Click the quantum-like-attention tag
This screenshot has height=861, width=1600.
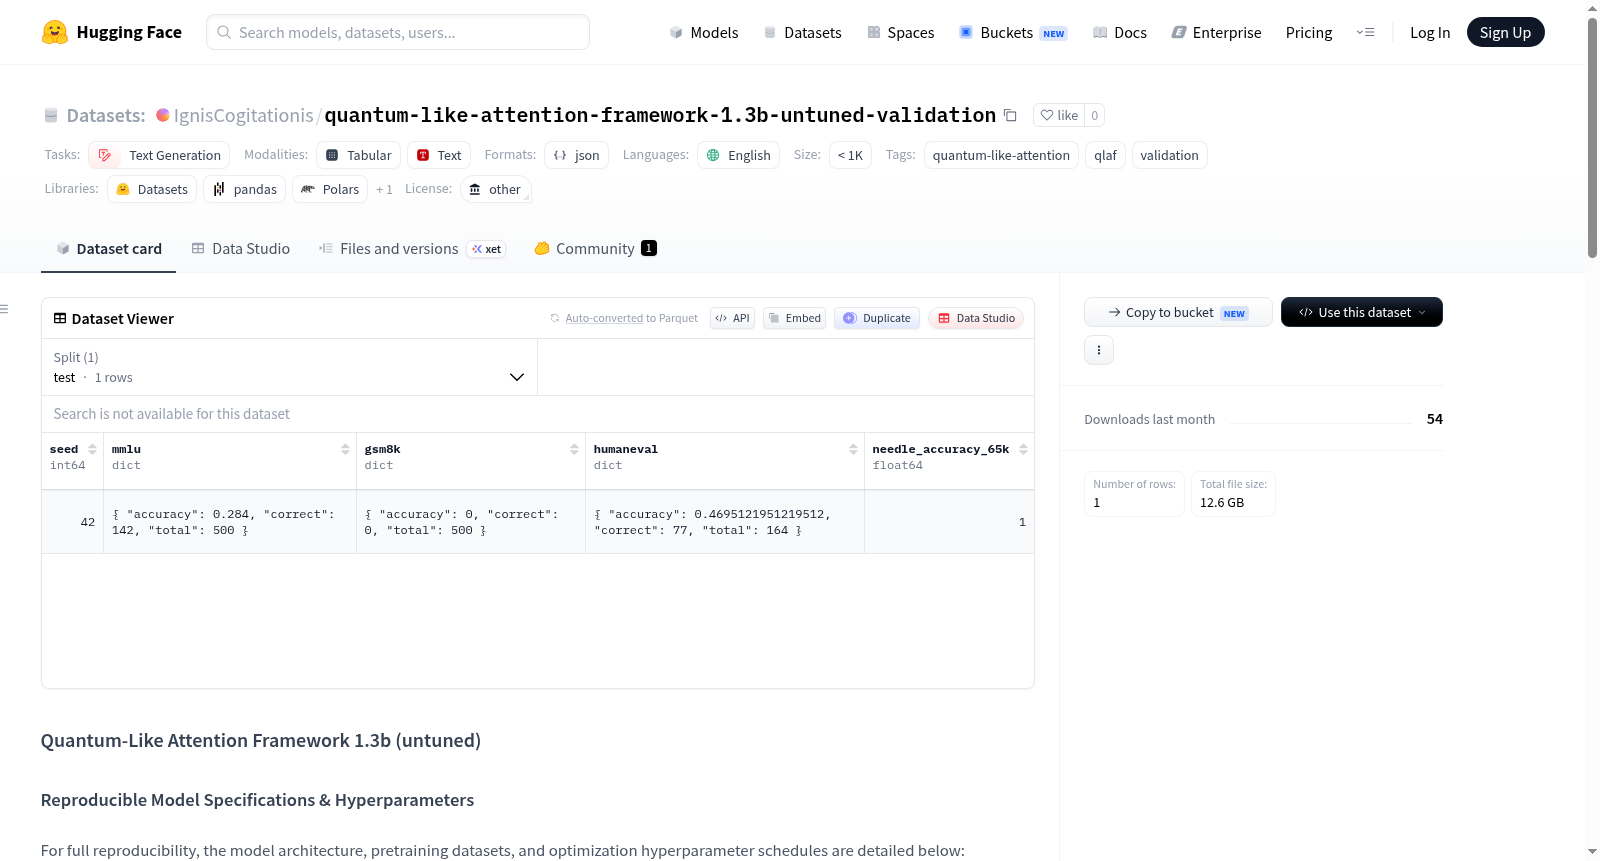(1001, 155)
